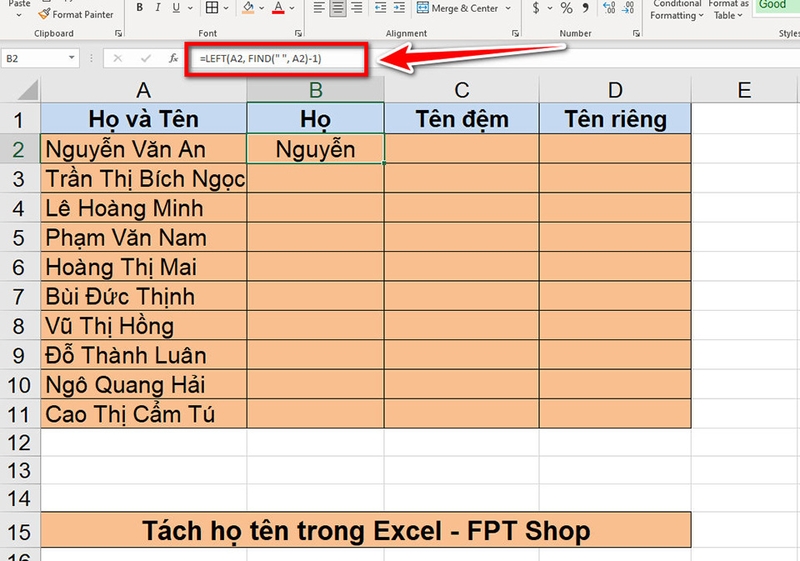This screenshot has height=561, width=800.
Task: Click cell 'Họ và Tên' header
Action: pos(144,119)
